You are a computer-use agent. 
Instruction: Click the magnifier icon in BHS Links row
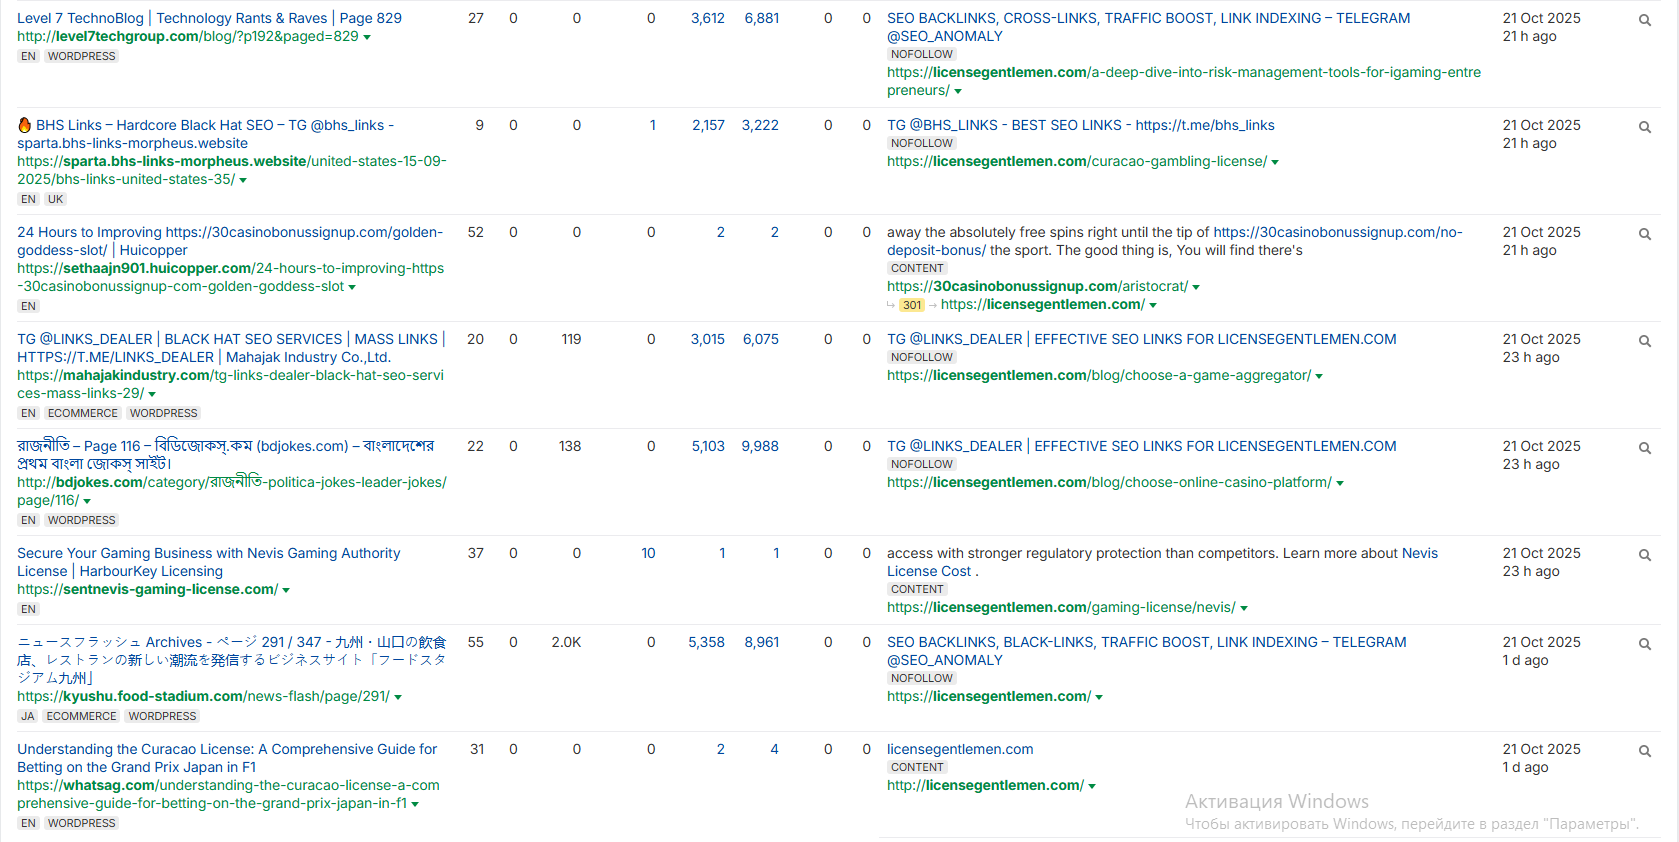[x=1644, y=127]
